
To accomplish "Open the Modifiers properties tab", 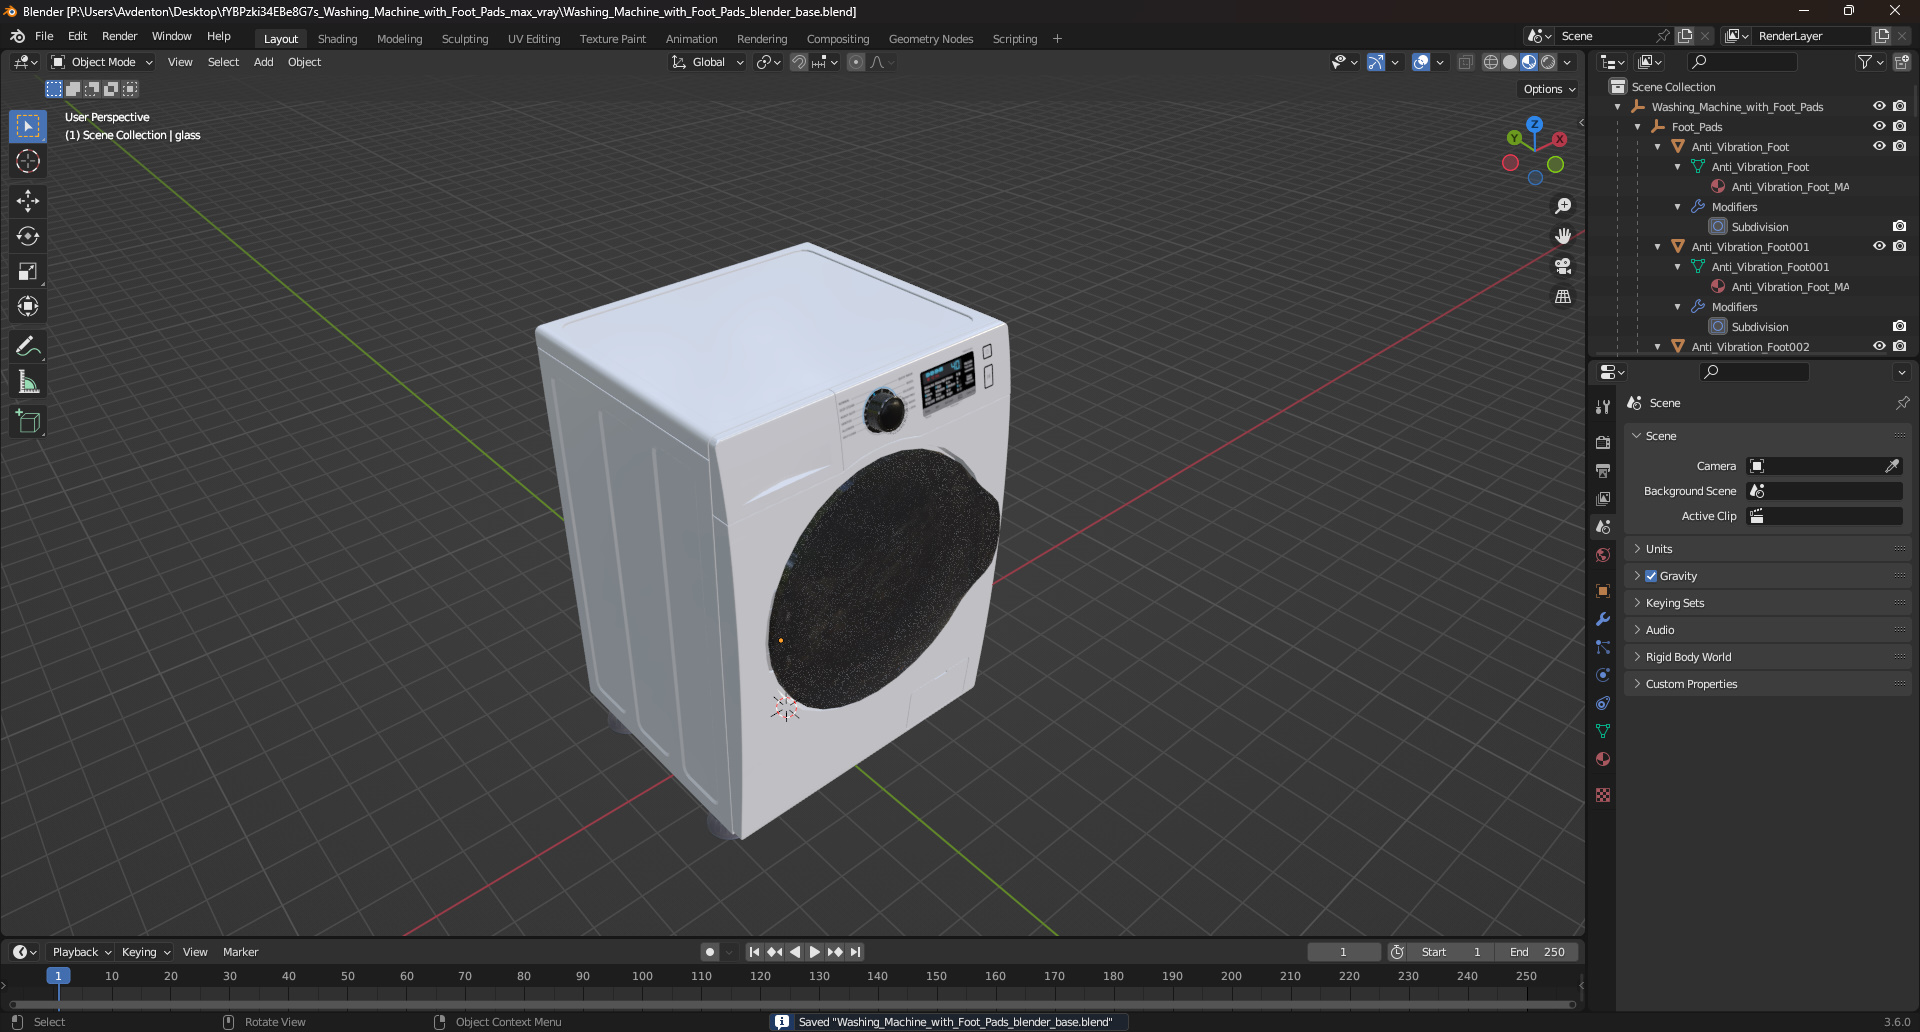I will 1603,619.
